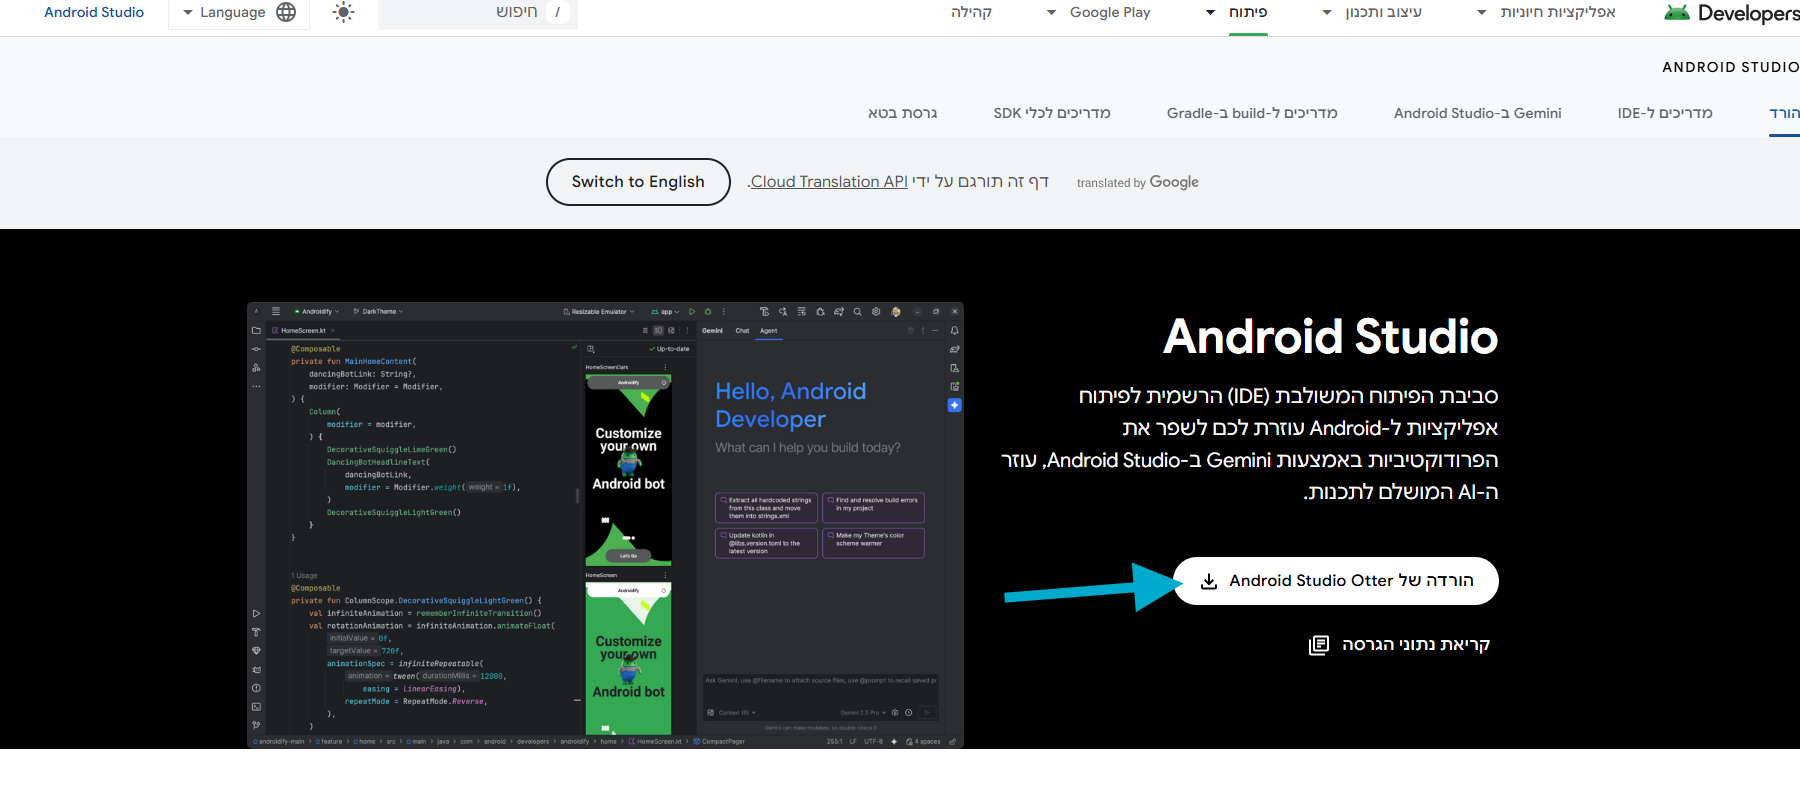Screen dimensions: 1800x795
Task: Click the globe language icon
Action: point(286,12)
